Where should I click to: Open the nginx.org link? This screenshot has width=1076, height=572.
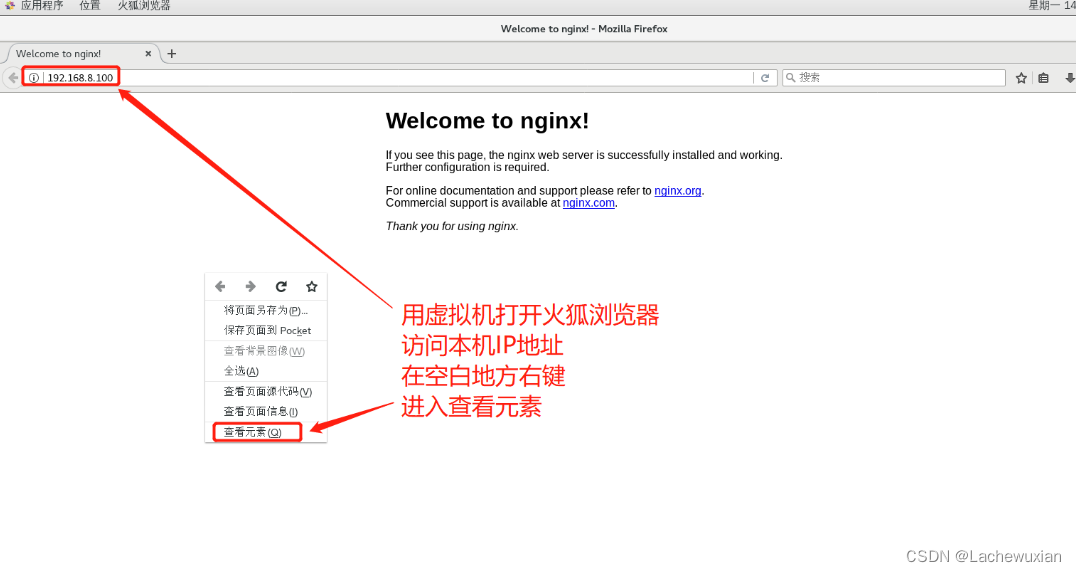tap(677, 191)
